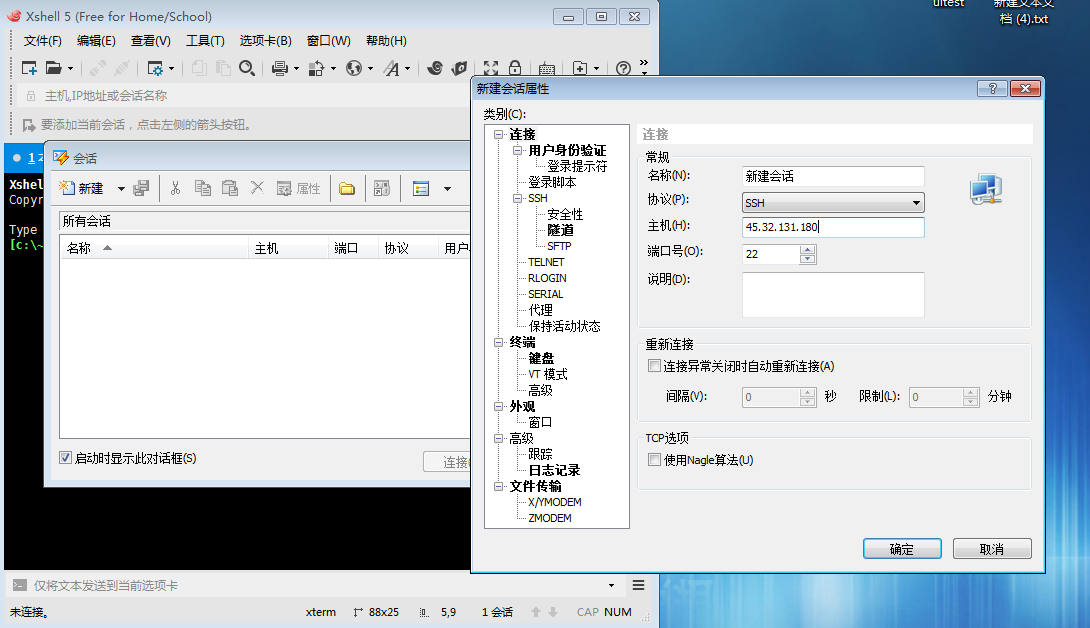
Task: Click the add-current-session arrow icon in the links bar
Action: click(x=29, y=125)
